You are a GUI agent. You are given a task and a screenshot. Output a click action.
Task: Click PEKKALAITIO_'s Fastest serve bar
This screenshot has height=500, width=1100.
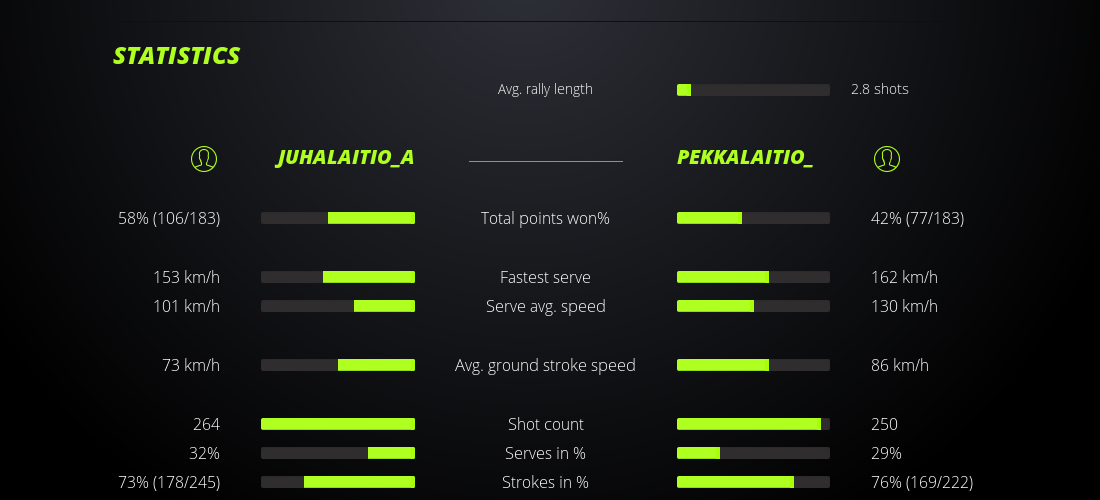(753, 277)
